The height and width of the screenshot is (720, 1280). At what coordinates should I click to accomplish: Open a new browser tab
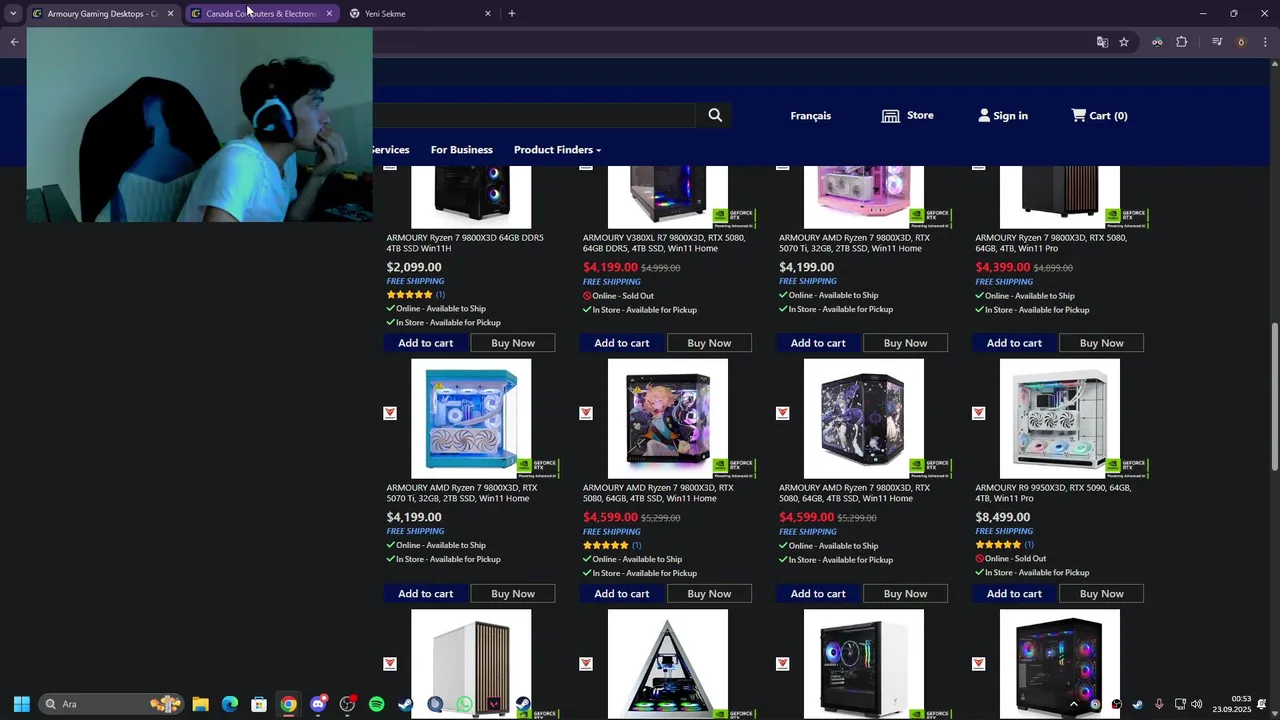(x=512, y=14)
